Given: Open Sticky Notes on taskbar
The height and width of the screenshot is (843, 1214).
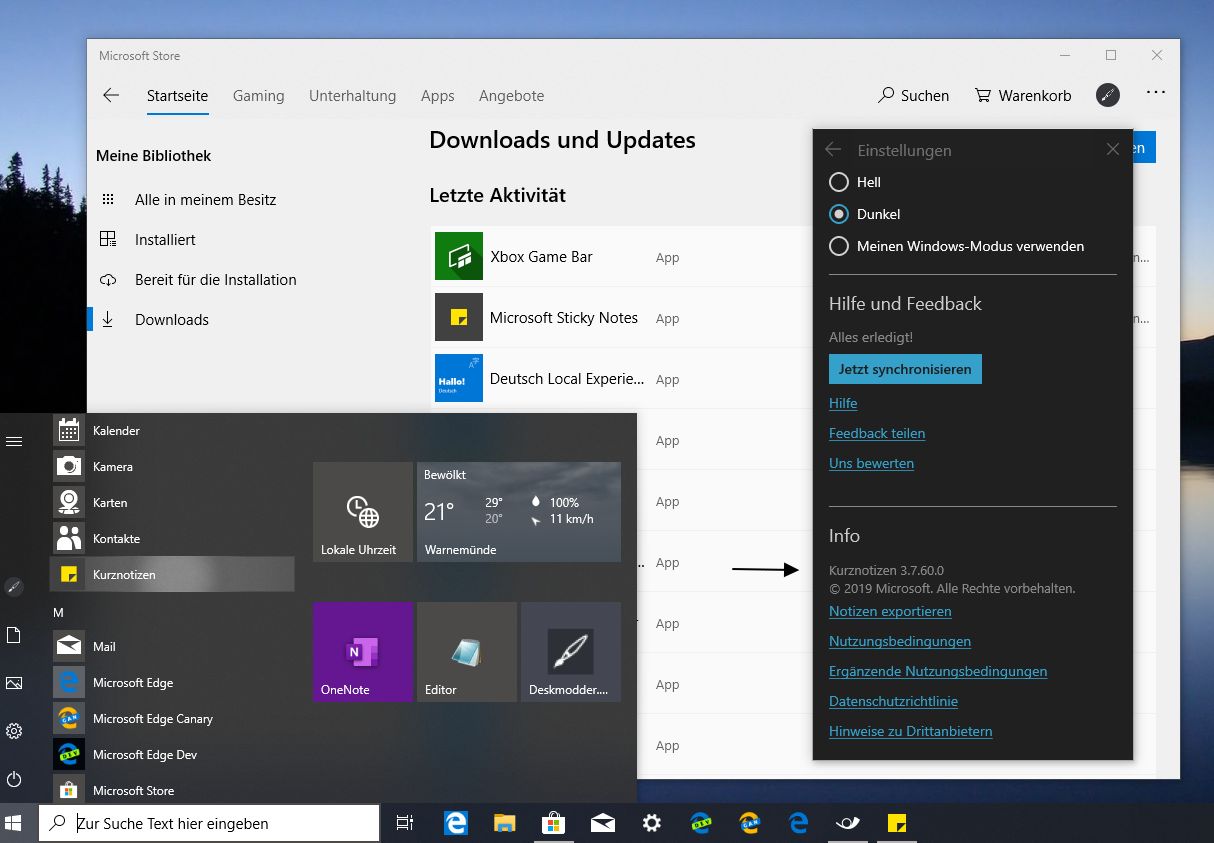Looking at the screenshot, I should [897, 823].
